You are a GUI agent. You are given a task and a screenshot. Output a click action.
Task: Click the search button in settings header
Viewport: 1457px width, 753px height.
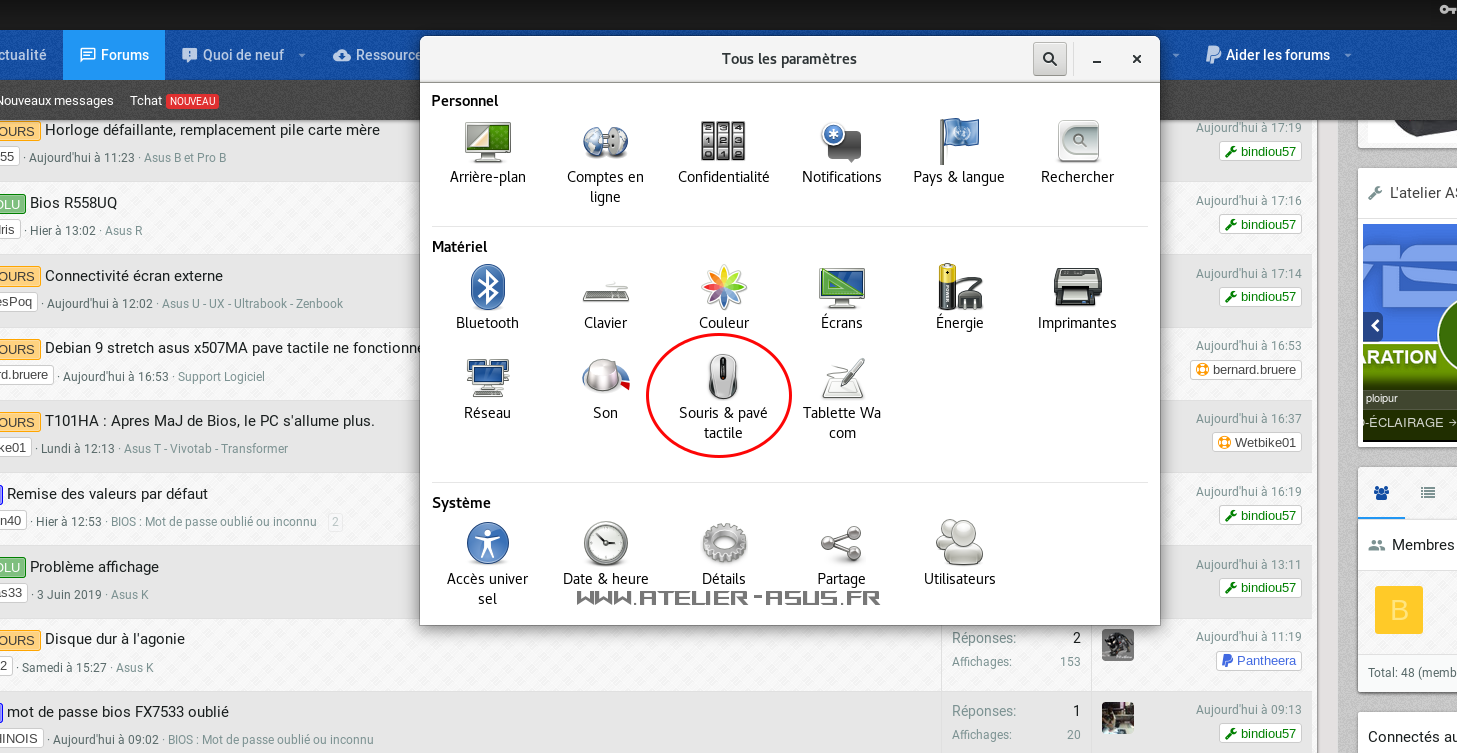point(1049,59)
